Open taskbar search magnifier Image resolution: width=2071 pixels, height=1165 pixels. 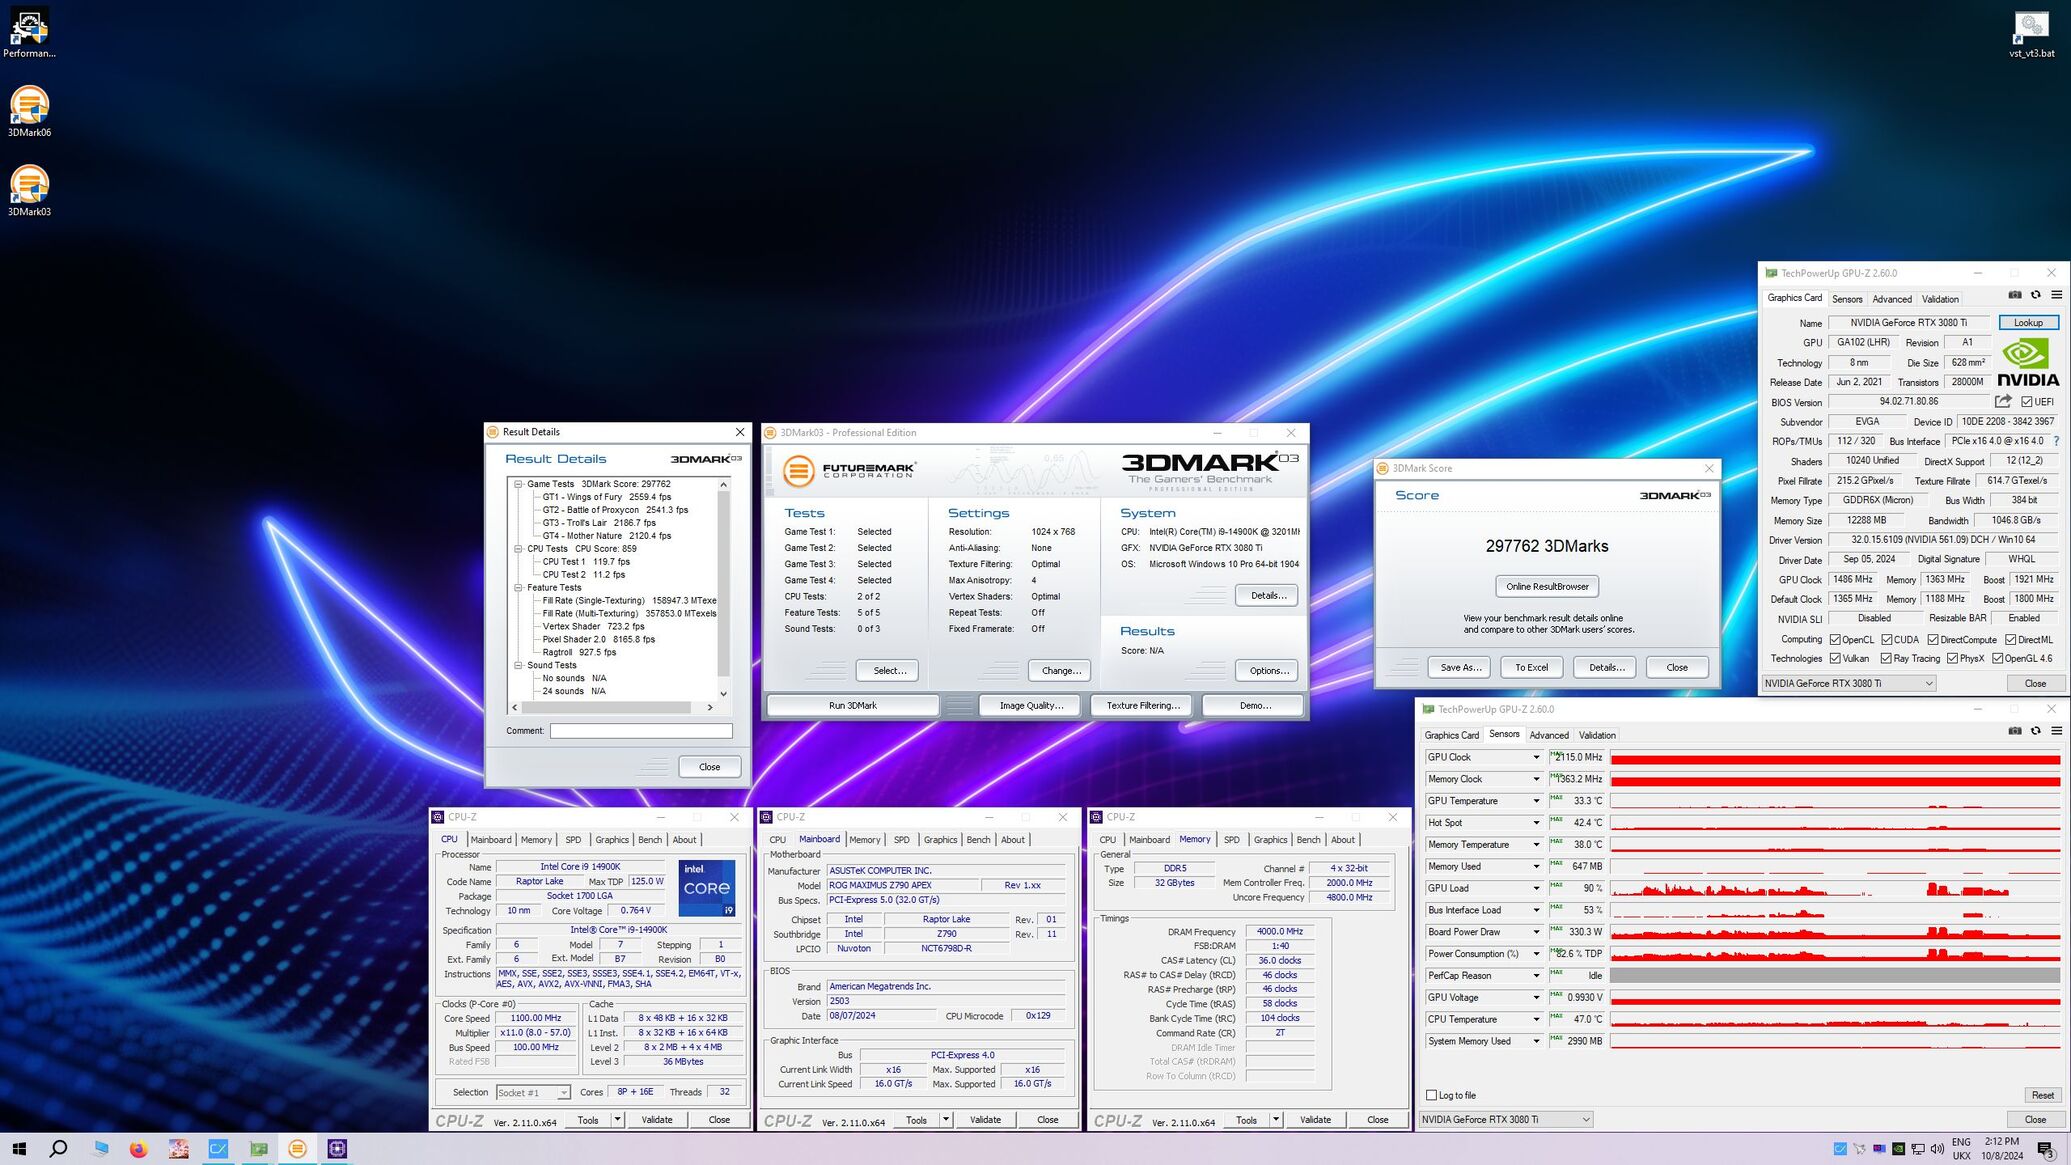point(58,1149)
